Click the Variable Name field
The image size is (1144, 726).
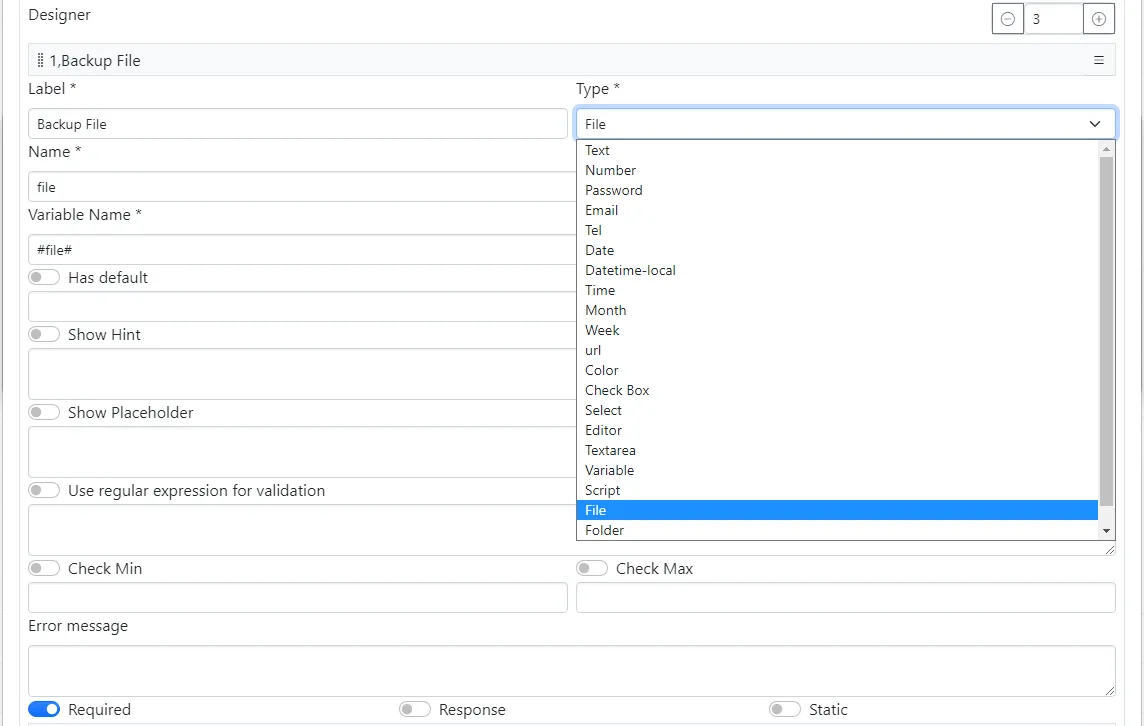tap(300, 250)
